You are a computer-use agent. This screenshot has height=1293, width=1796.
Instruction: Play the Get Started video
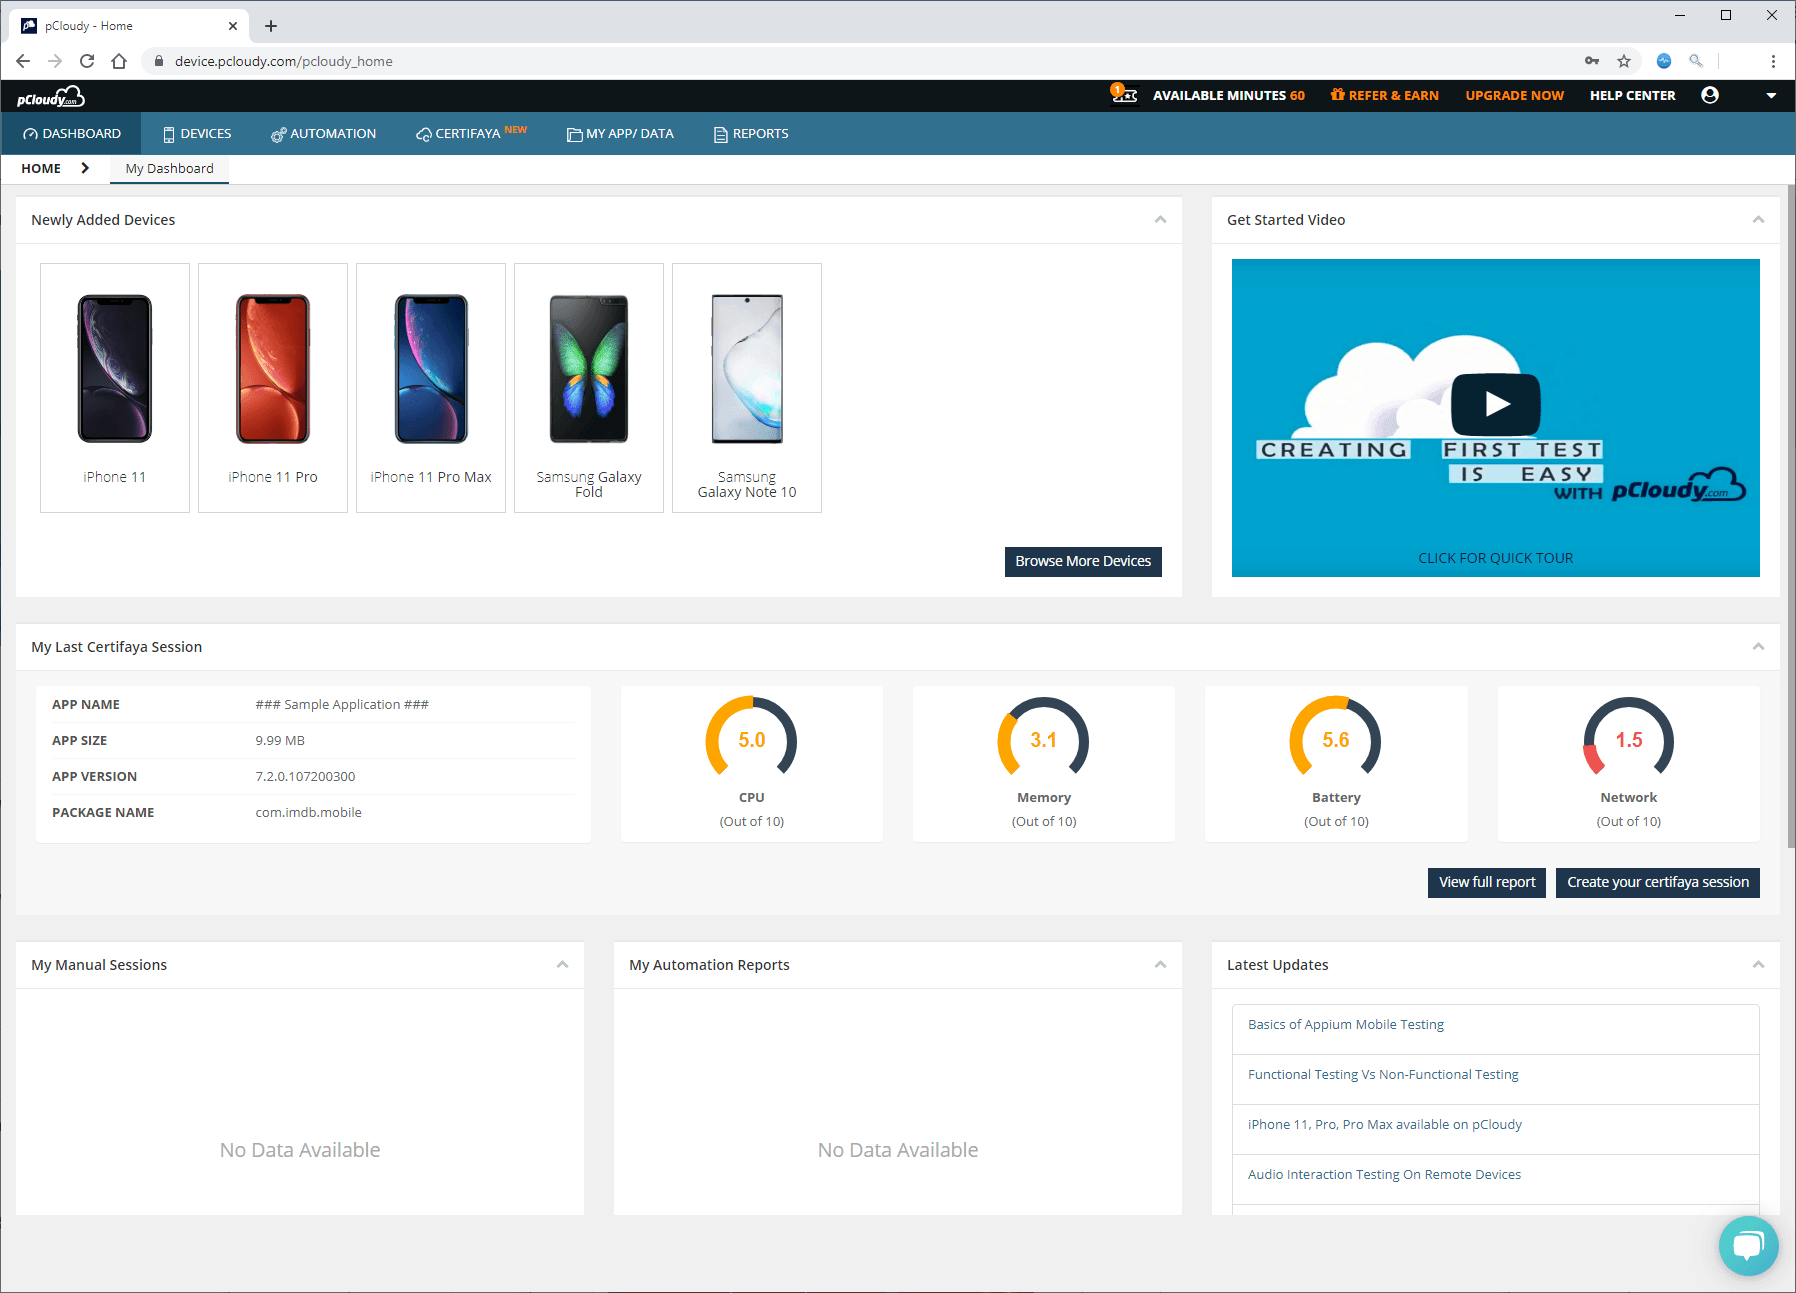tap(1496, 404)
